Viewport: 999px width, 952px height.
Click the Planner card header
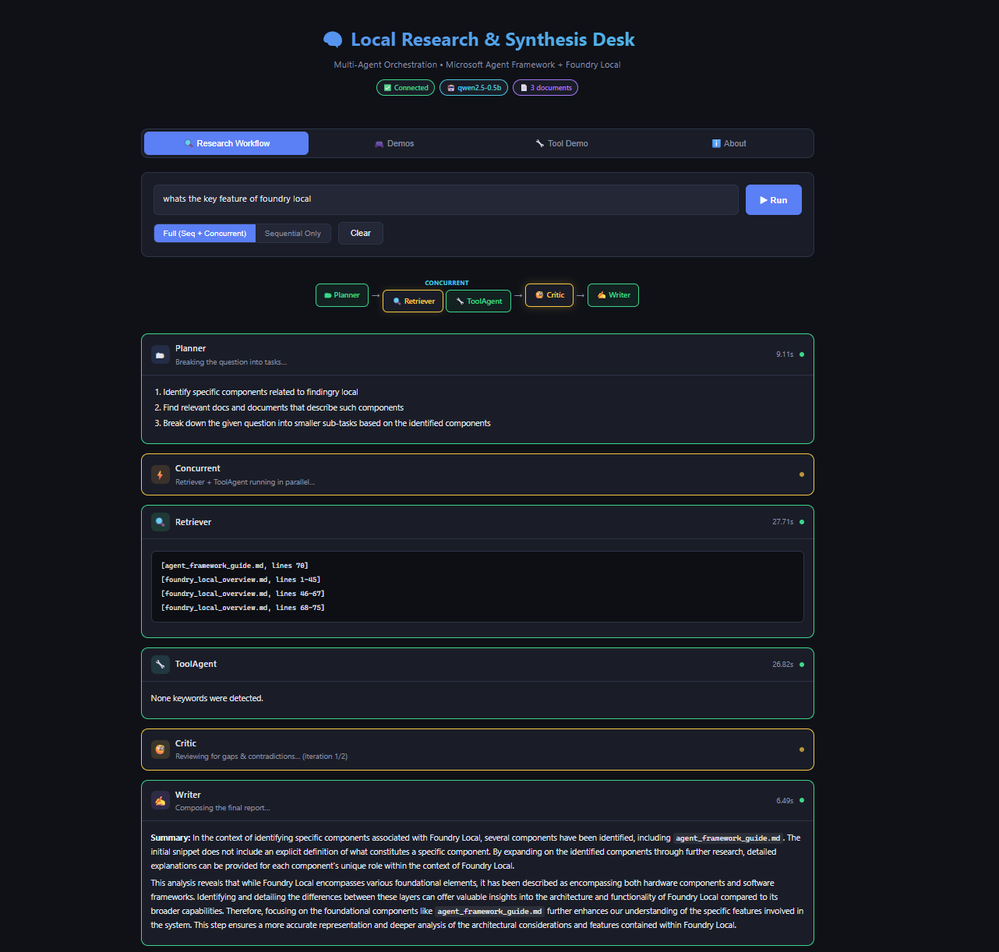pos(478,355)
